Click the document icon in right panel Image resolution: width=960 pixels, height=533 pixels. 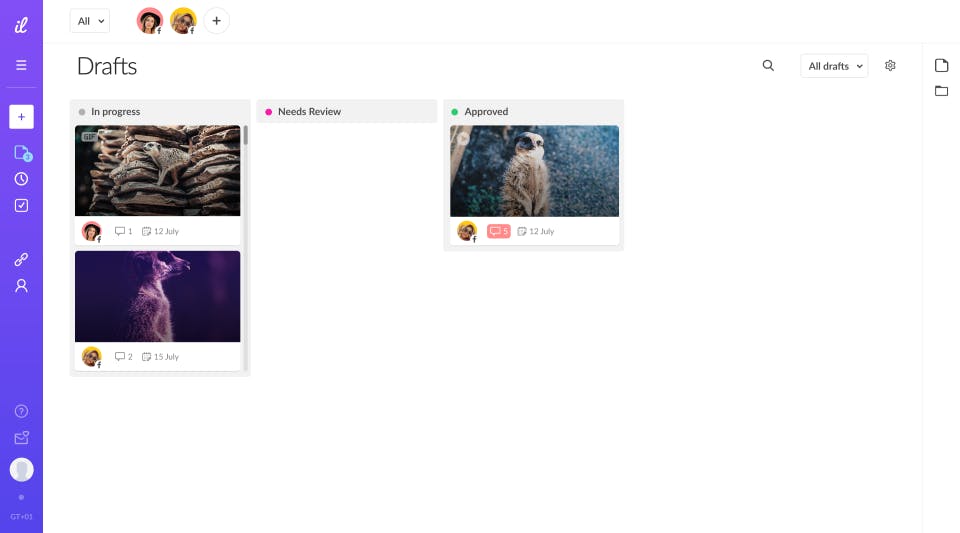(x=942, y=65)
